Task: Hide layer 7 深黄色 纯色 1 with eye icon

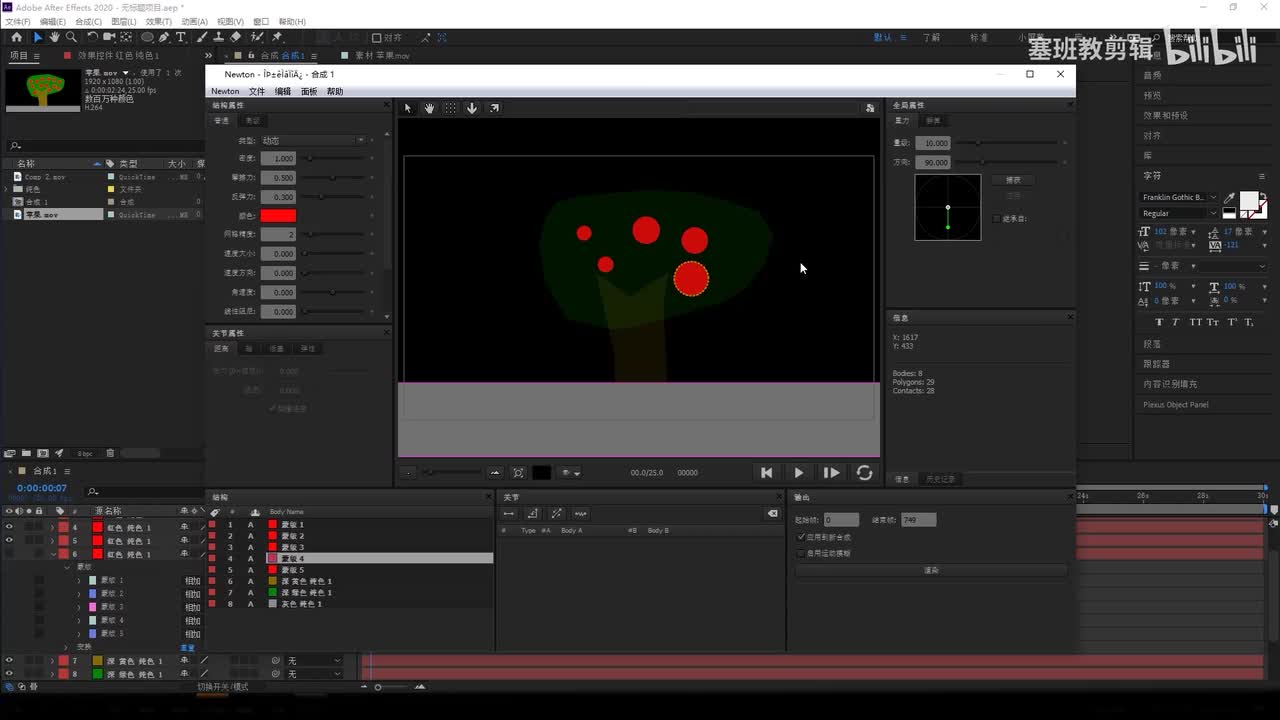Action: (9, 661)
